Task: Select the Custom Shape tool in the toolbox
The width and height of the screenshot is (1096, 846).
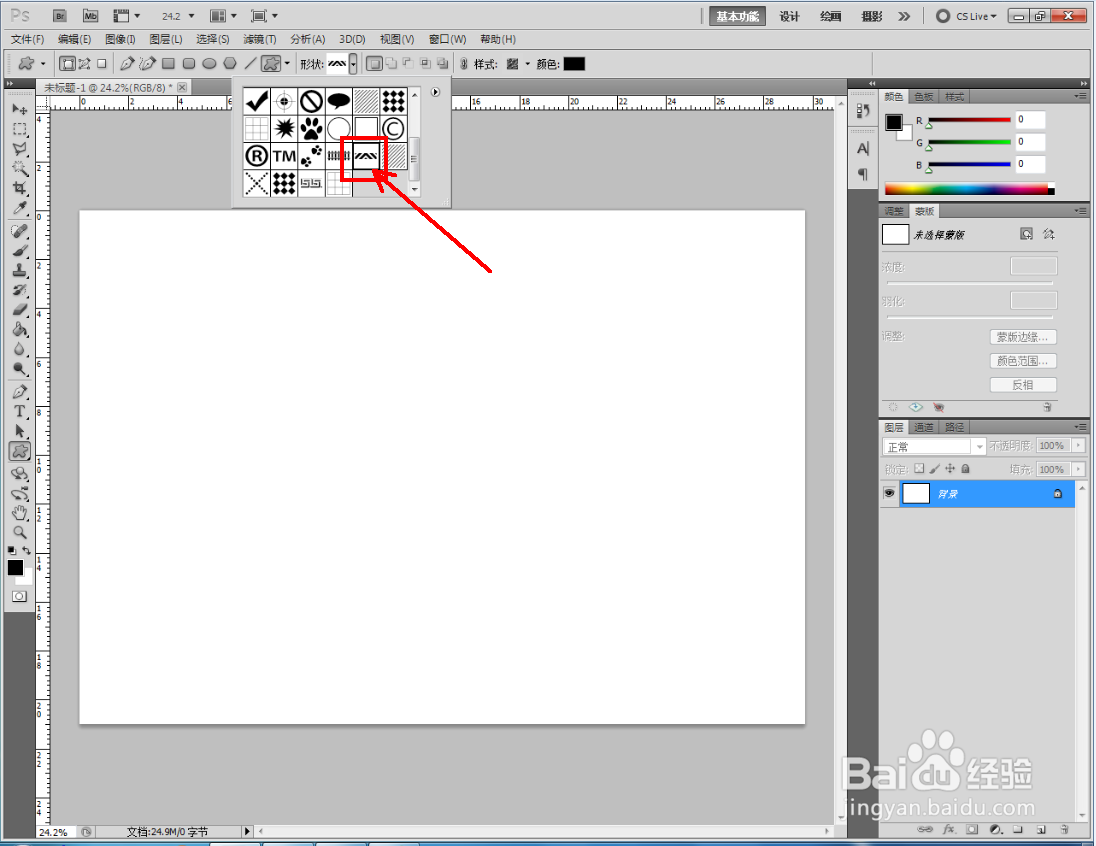Action: coord(20,451)
